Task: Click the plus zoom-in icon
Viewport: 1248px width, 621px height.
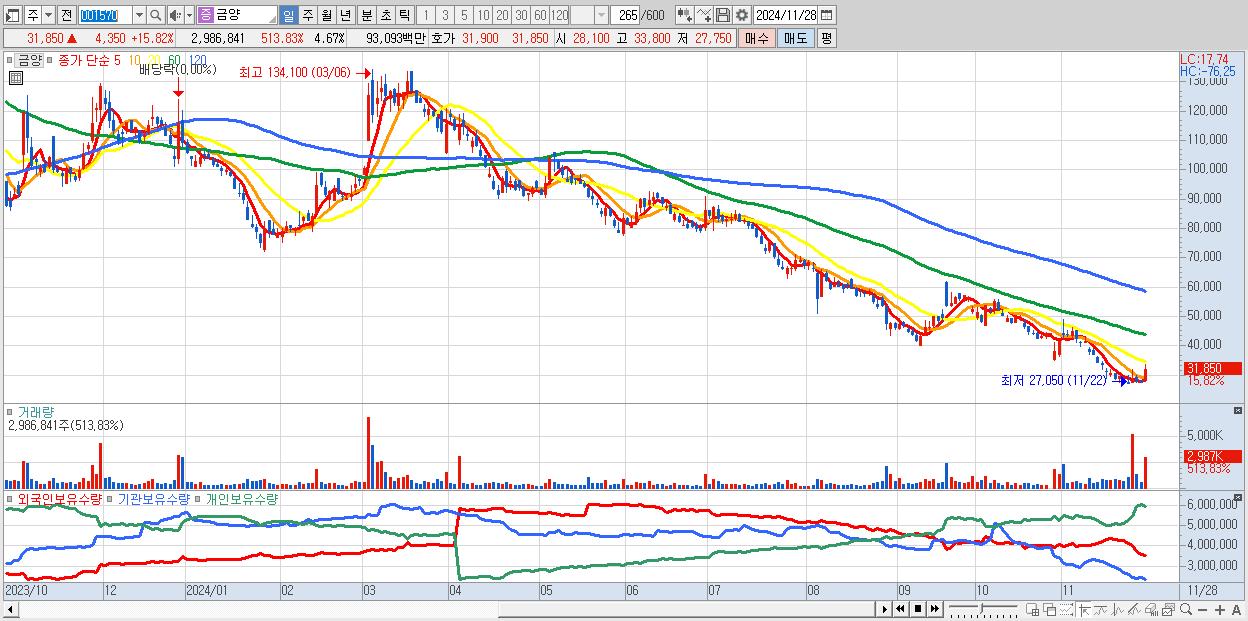Action: (1220, 609)
